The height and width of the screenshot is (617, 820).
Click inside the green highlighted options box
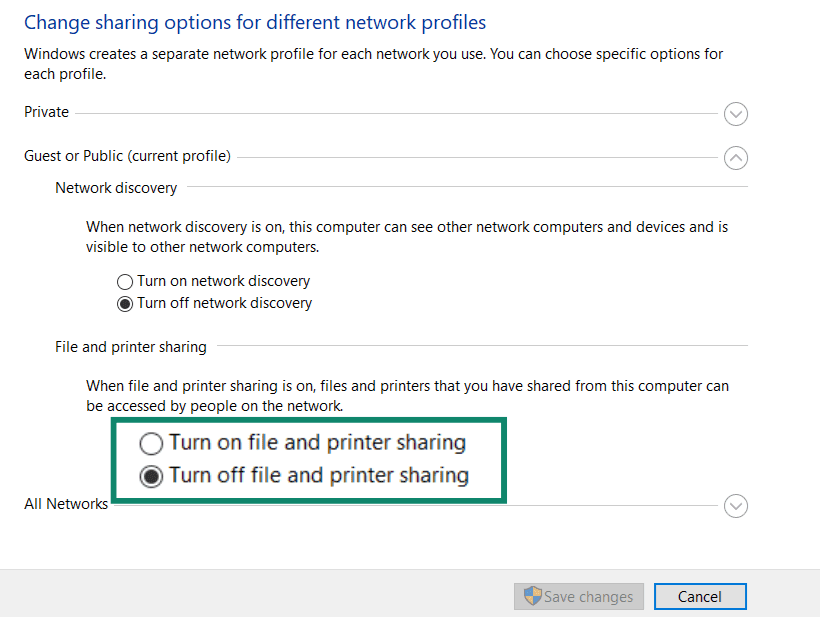pyautogui.click(x=308, y=459)
